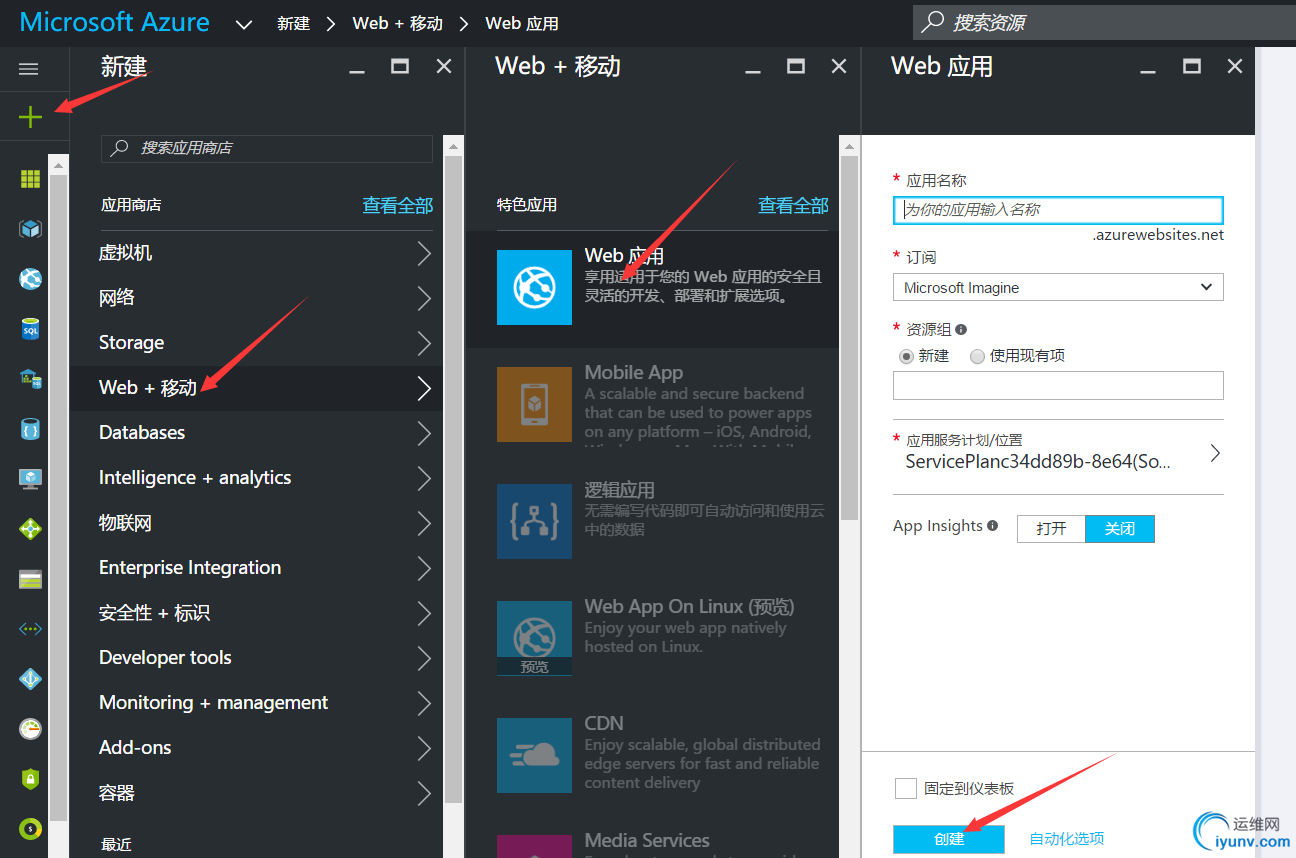The height and width of the screenshot is (858, 1296).
Task: Select the 使用现有项 radio button
Action: click(977, 356)
